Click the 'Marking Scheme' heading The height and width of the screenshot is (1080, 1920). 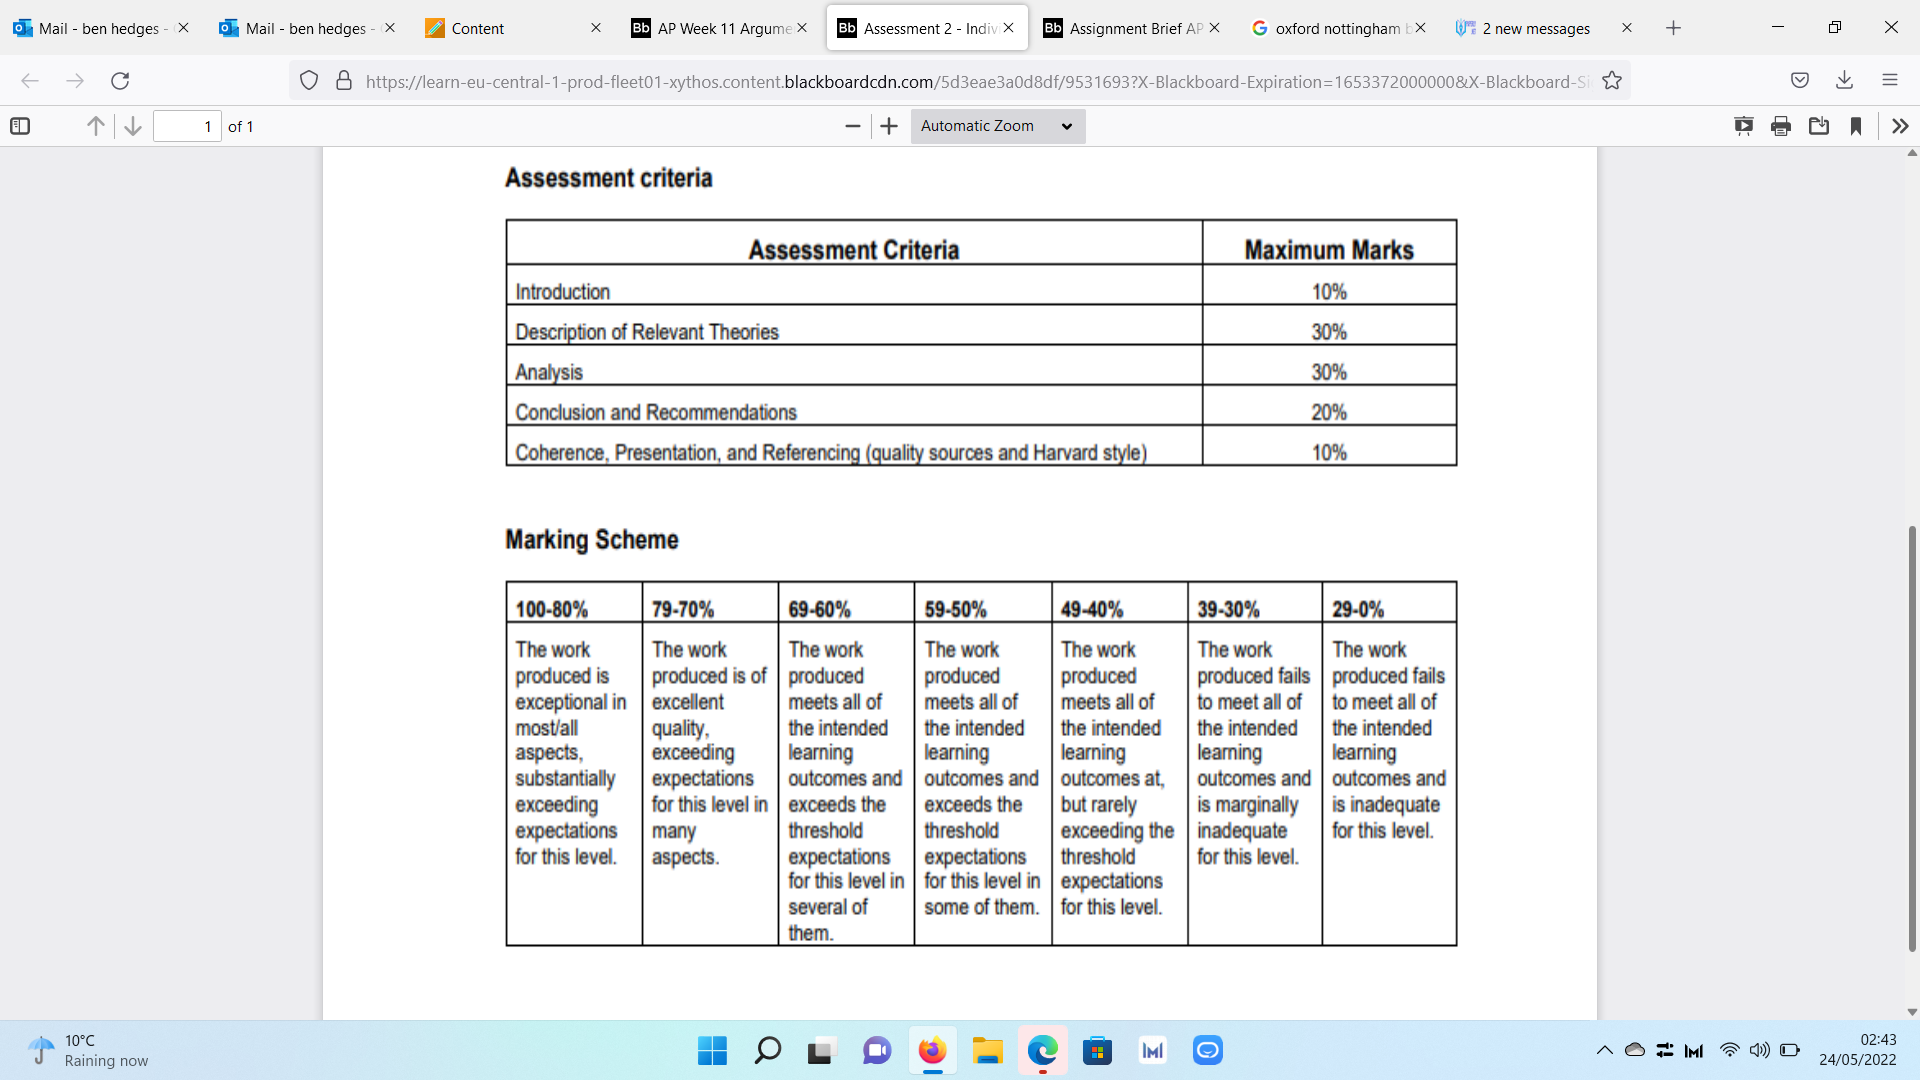(591, 540)
